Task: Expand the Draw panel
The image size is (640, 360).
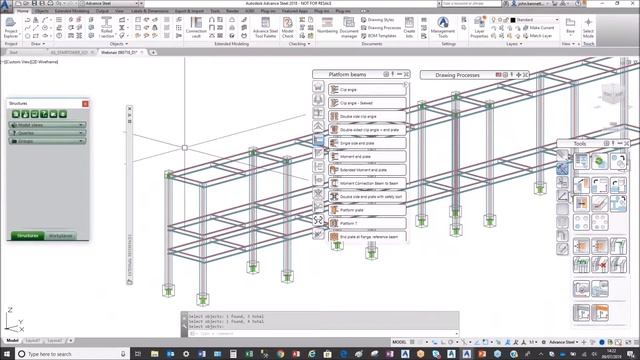Action: click(38, 44)
